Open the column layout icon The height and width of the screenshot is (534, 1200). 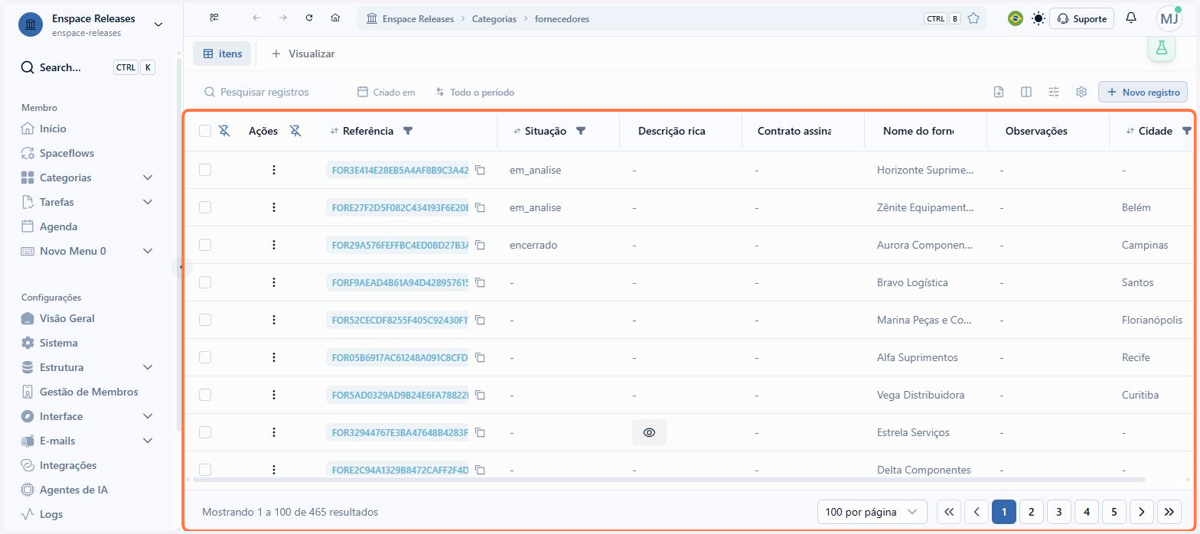click(1026, 92)
